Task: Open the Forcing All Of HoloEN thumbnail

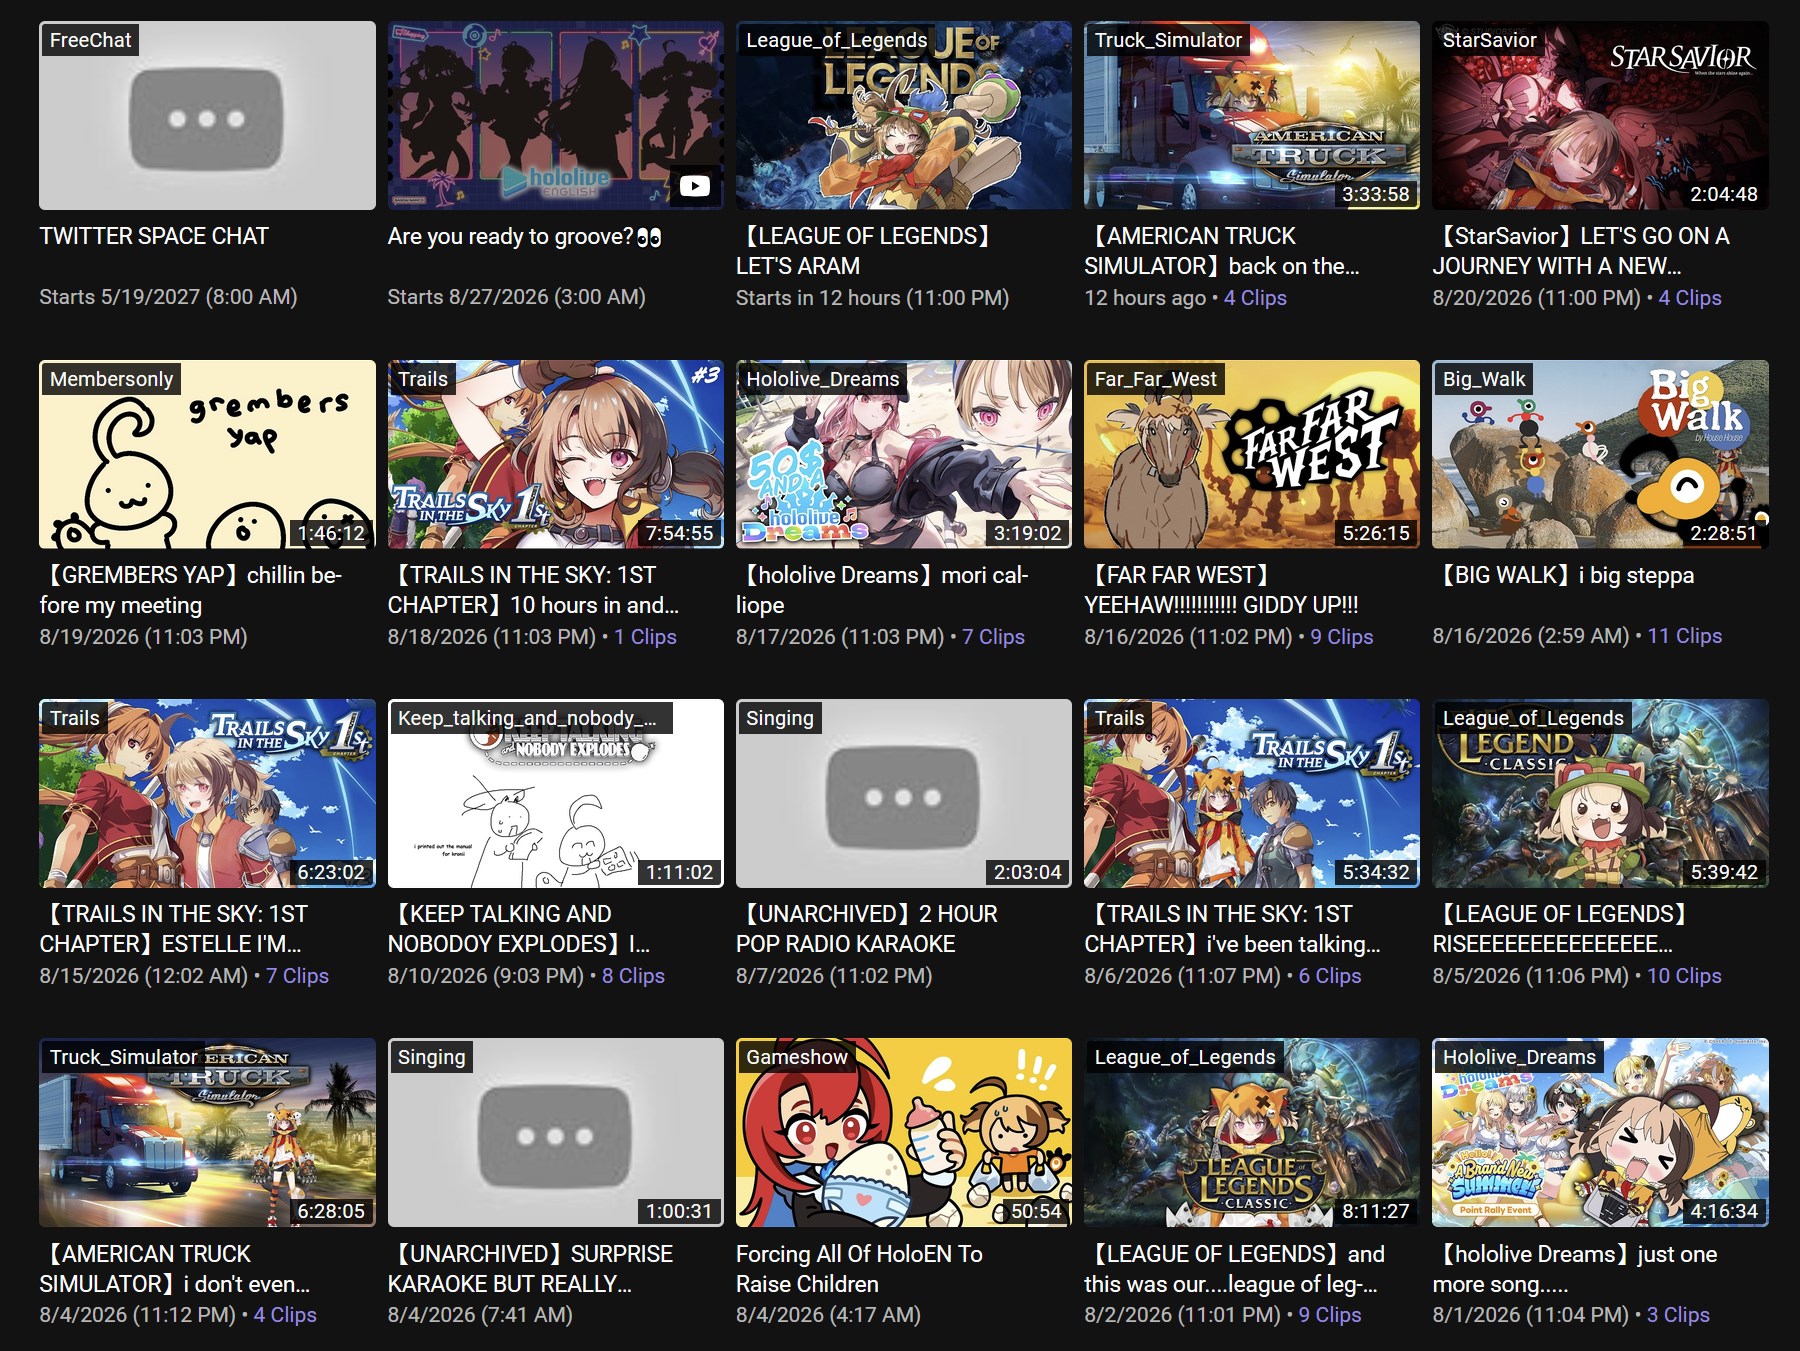Action: (903, 1132)
